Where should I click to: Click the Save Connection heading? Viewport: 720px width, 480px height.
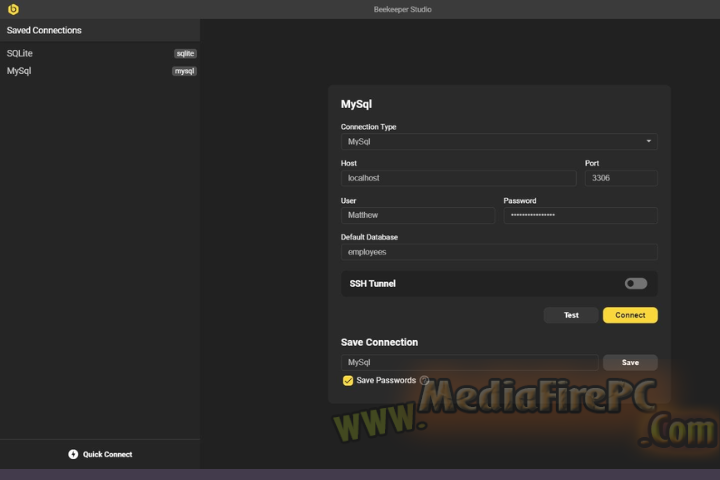coord(379,342)
